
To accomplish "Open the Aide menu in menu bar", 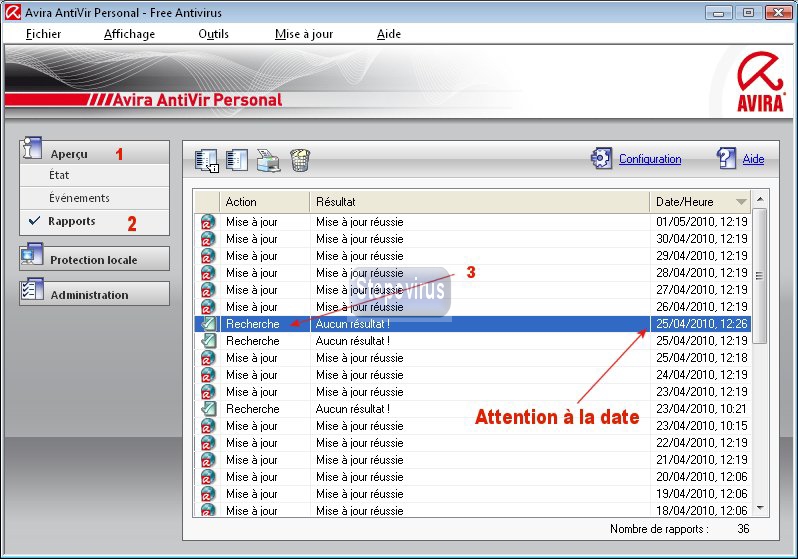I will pyautogui.click(x=389, y=34).
